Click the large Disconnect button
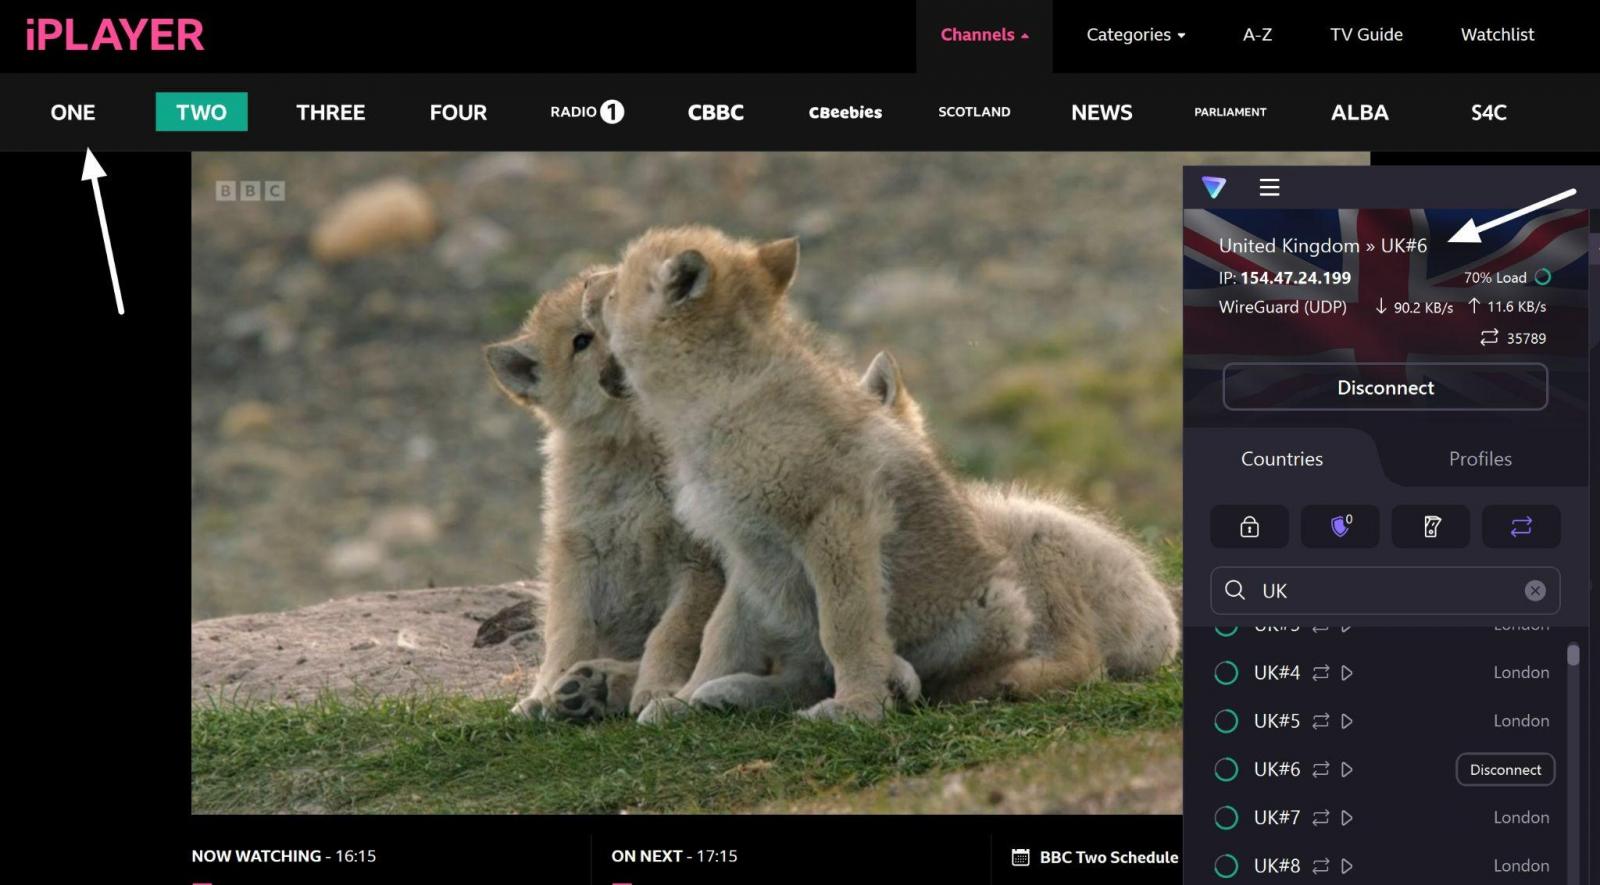Image resolution: width=1600 pixels, height=885 pixels. pyautogui.click(x=1385, y=387)
